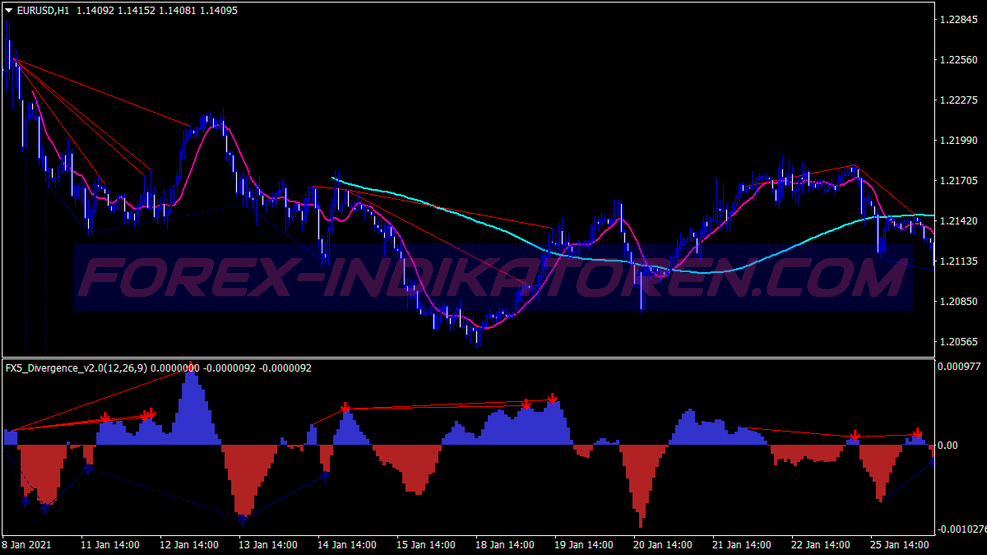Click the 1.22560 price level
The image size is (987, 555).
pyautogui.click(x=959, y=60)
